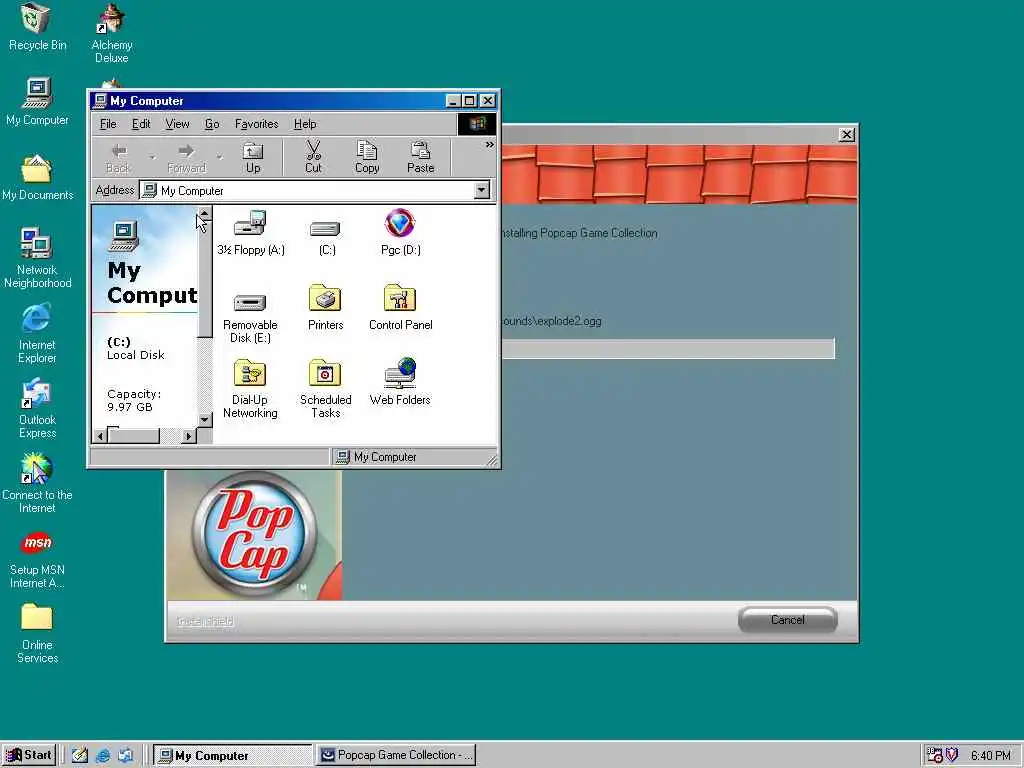Open the Back button history dropdown arrow
1024x768 pixels.
pyautogui.click(x=152, y=157)
